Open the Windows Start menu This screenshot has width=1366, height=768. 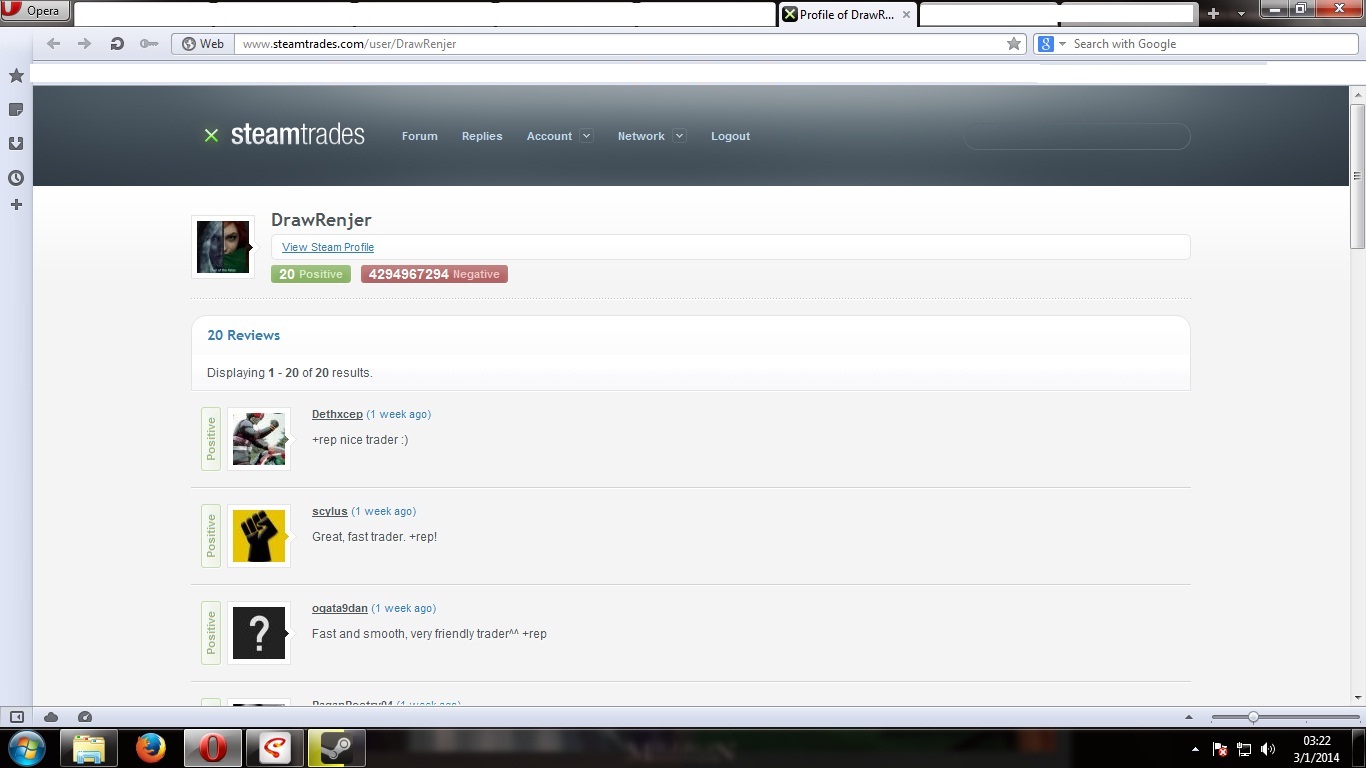tap(25, 748)
